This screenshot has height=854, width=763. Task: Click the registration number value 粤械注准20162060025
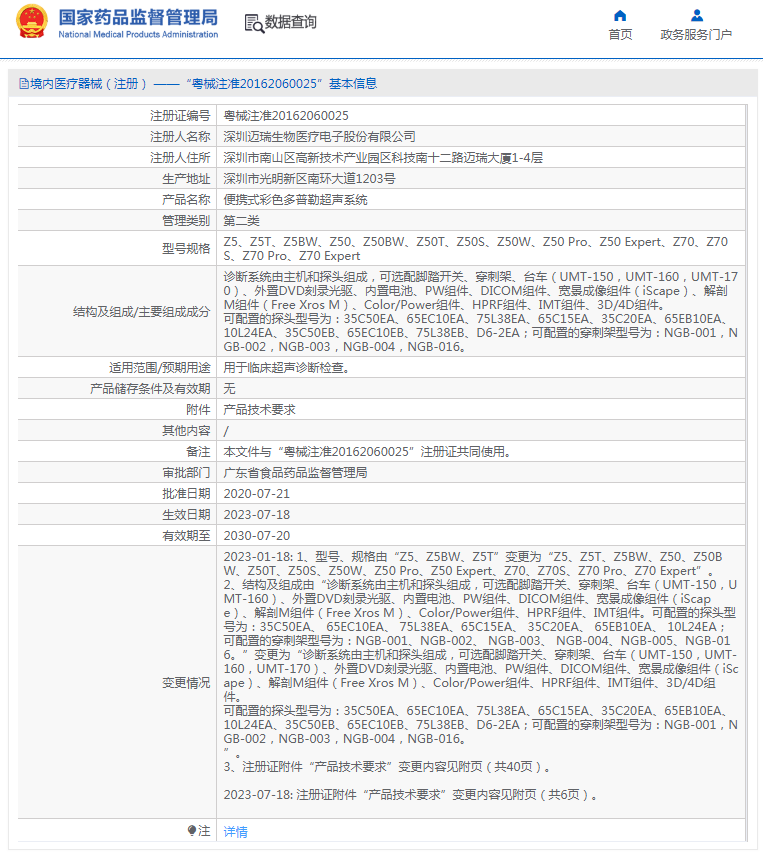click(x=286, y=116)
